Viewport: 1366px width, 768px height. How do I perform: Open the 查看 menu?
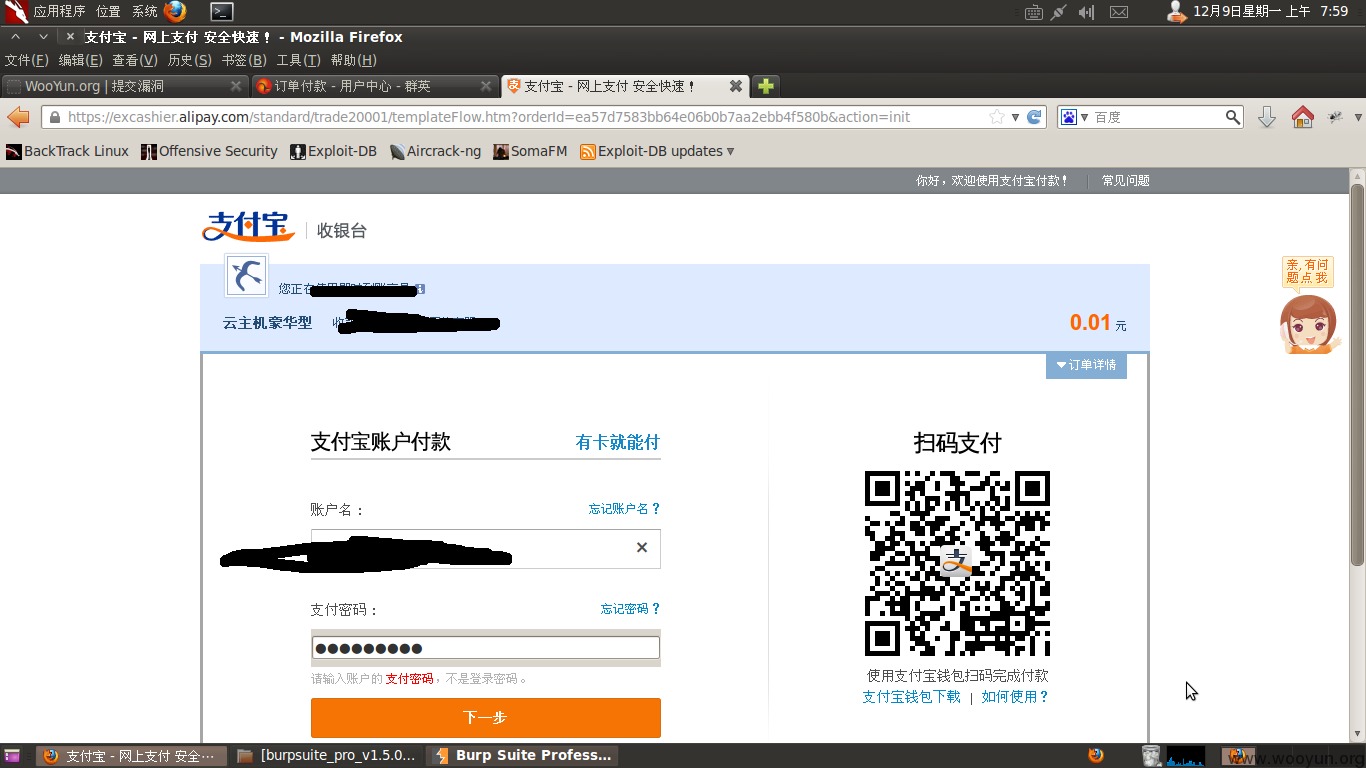pos(135,60)
